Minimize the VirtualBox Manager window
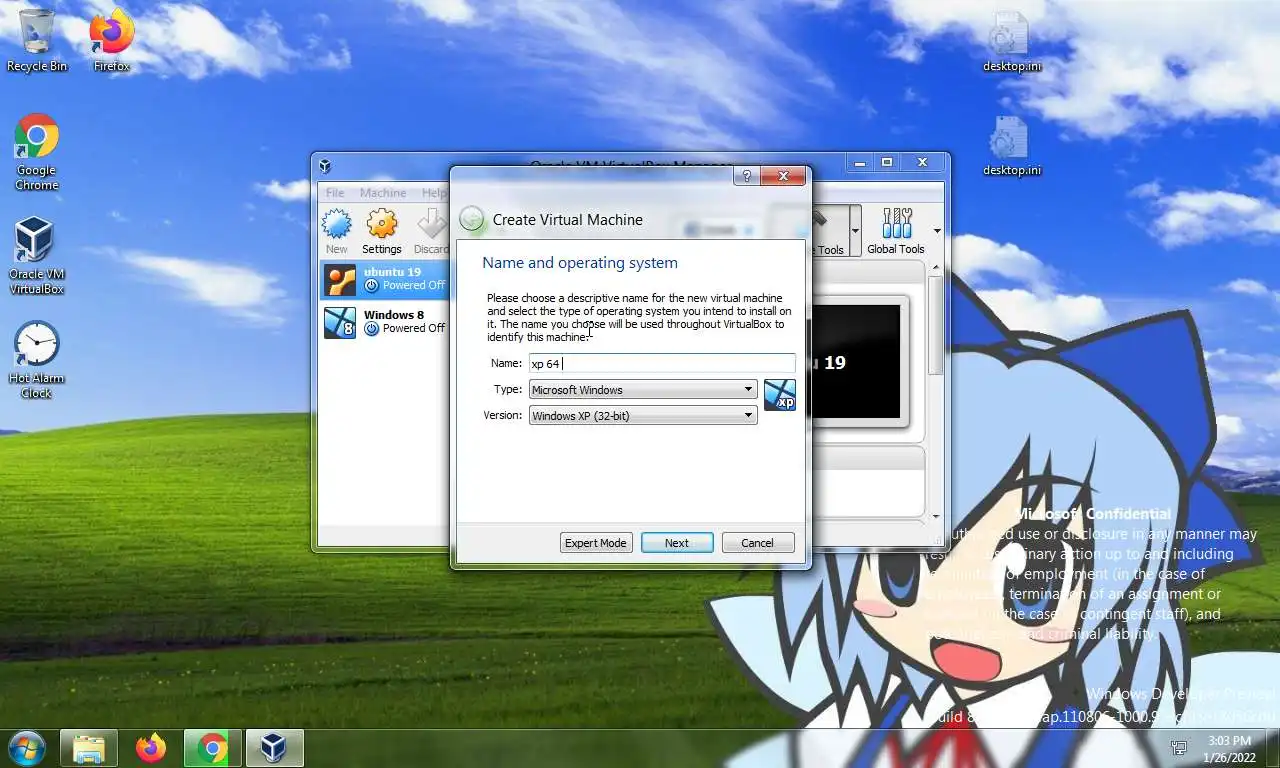This screenshot has height=768, width=1280. [860, 162]
